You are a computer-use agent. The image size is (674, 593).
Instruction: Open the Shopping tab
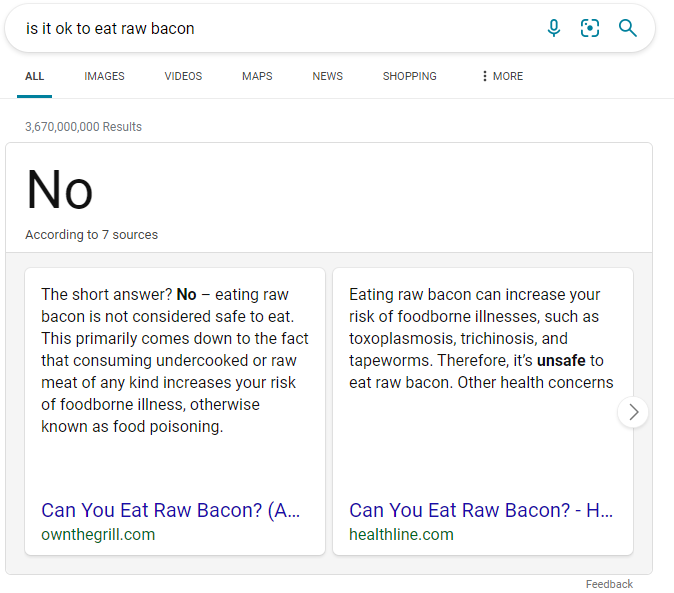click(x=409, y=76)
